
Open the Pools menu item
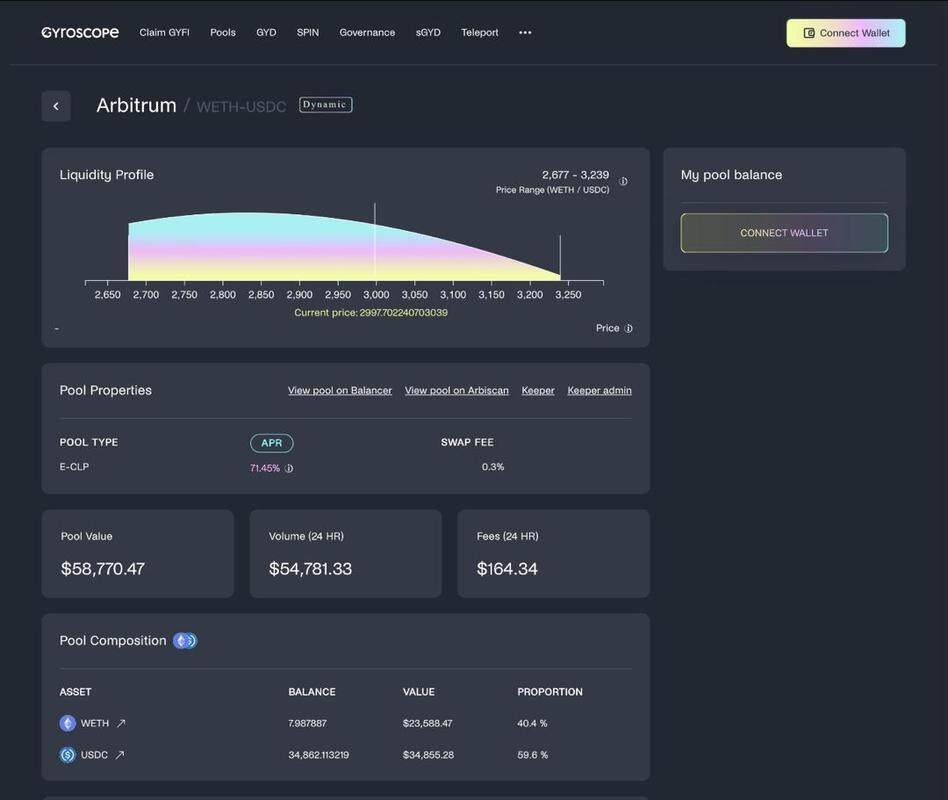coord(223,33)
